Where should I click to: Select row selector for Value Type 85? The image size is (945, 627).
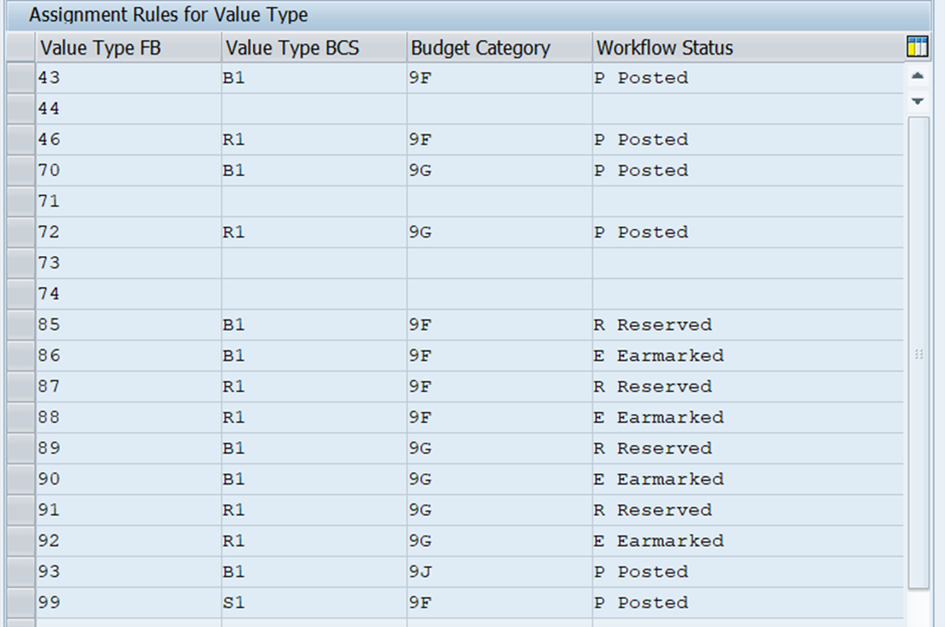point(20,325)
